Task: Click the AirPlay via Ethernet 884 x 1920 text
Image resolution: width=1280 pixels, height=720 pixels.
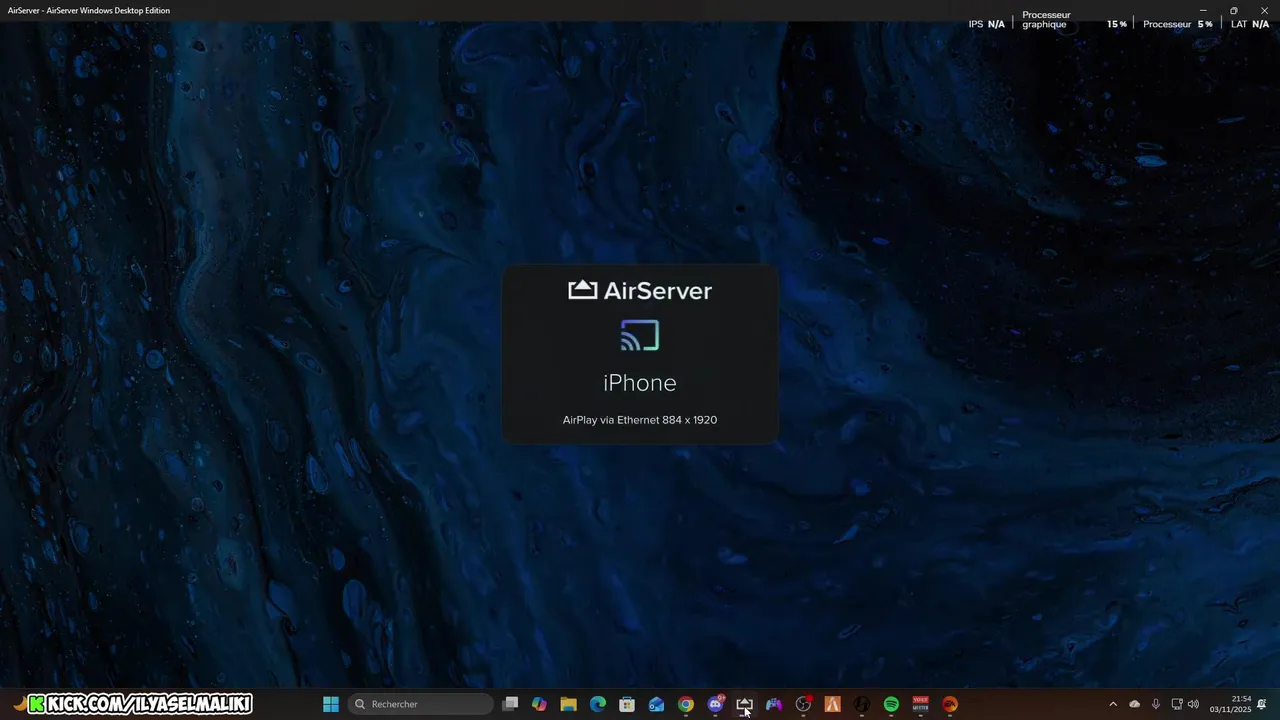Action: pos(640,420)
